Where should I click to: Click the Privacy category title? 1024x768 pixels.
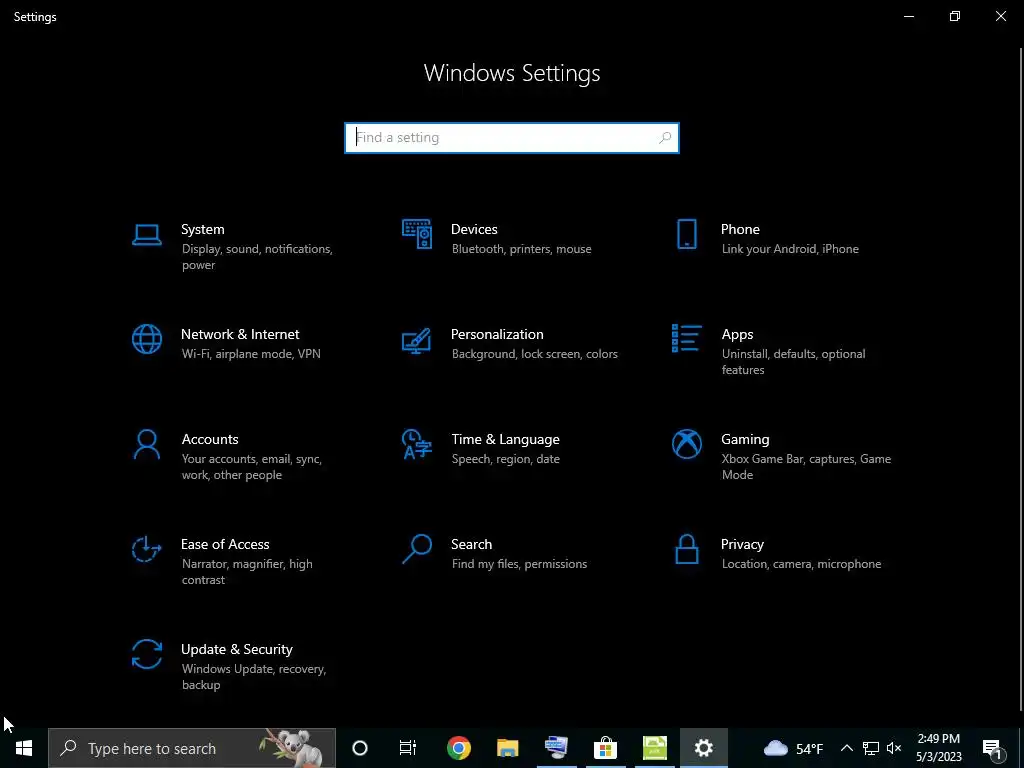[742, 545]
